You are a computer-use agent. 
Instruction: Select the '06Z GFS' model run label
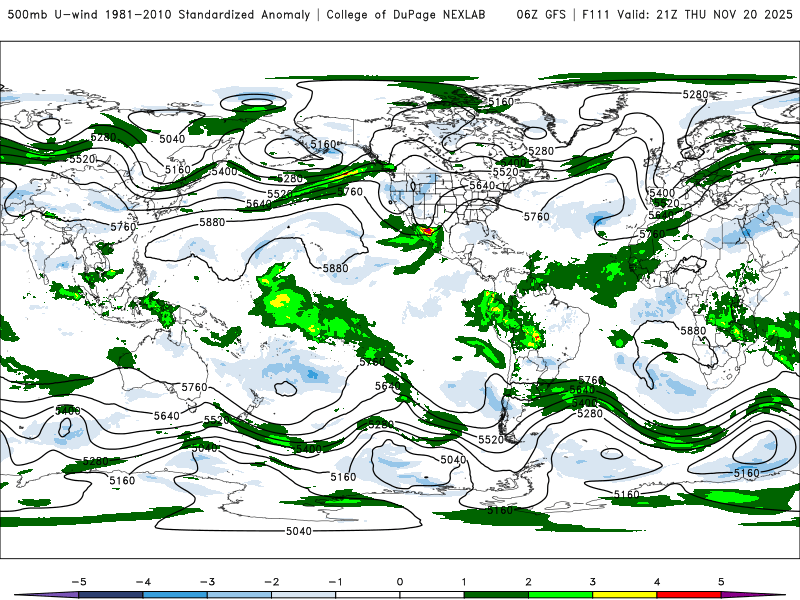[541, 14]
